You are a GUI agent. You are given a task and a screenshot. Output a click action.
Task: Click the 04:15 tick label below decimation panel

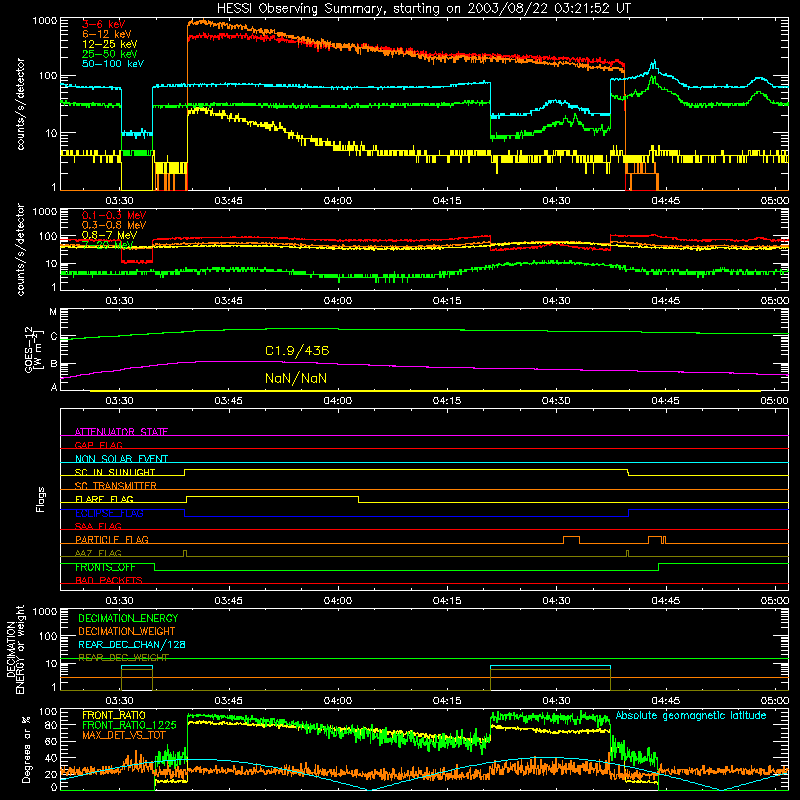(446, 701)
